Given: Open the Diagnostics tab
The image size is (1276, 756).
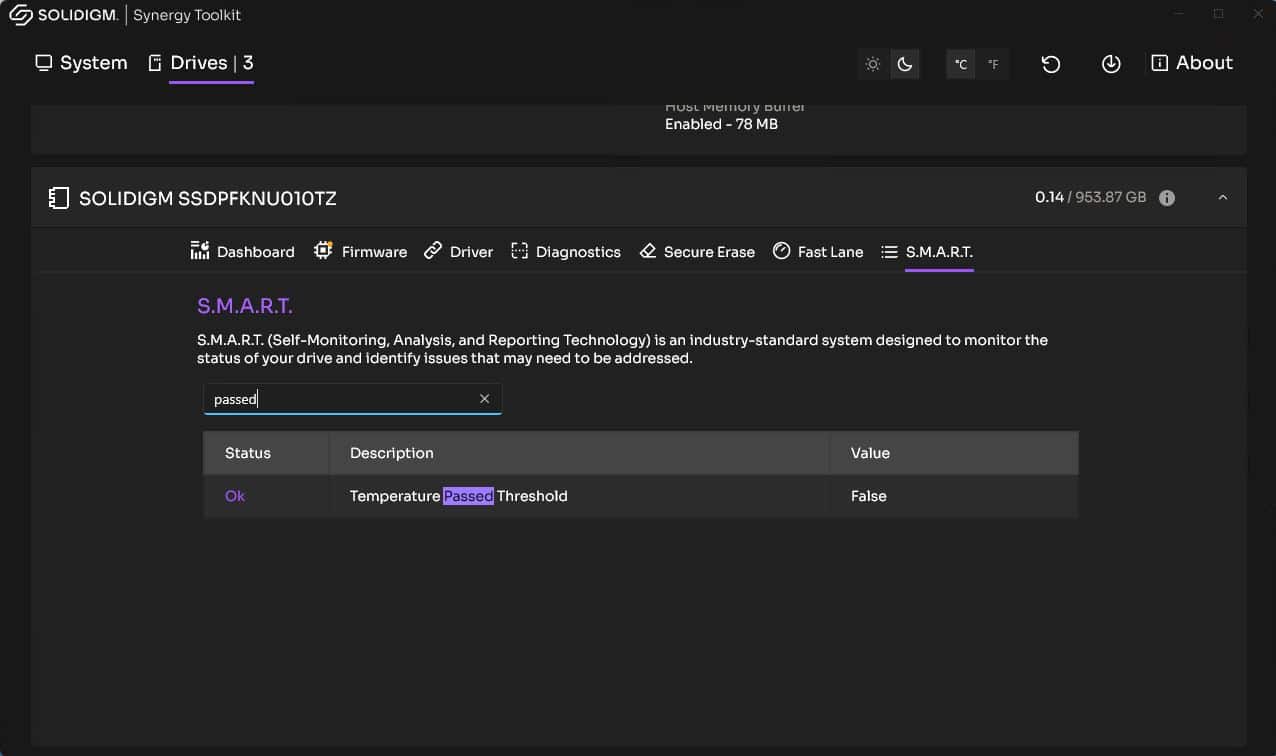Looking at the screenshot, I should [x=566, y=252].
